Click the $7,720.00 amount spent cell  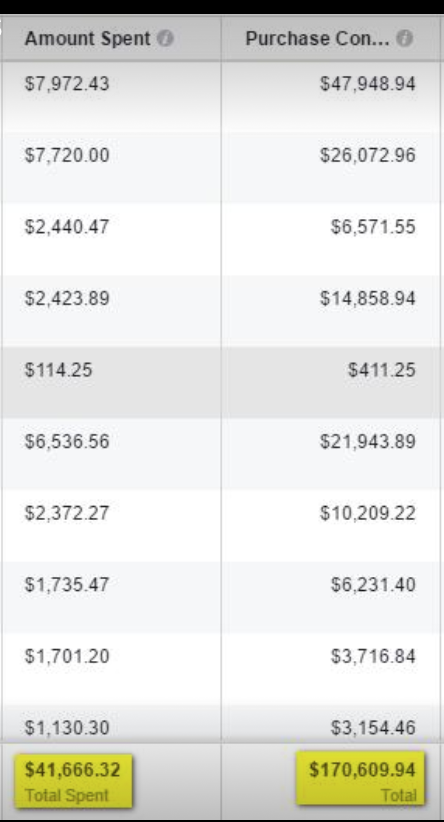click(x=111, y=168)
